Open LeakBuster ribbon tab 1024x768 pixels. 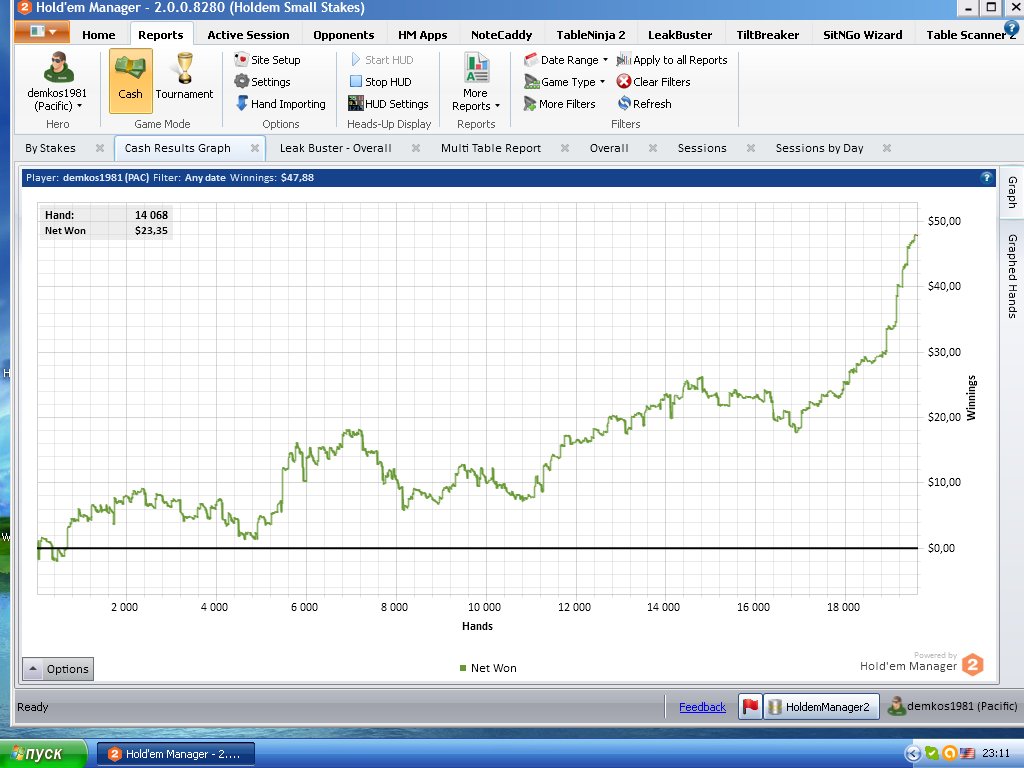tap(680, 35)
